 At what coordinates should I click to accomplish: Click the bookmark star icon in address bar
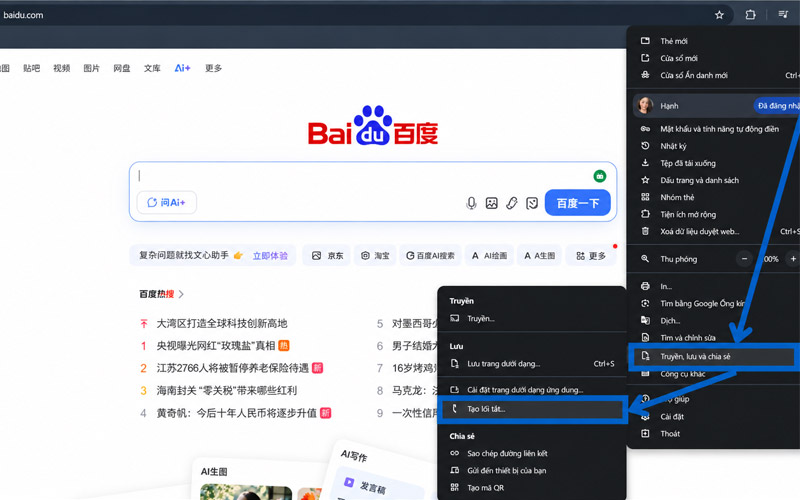(x=719, y=15)
